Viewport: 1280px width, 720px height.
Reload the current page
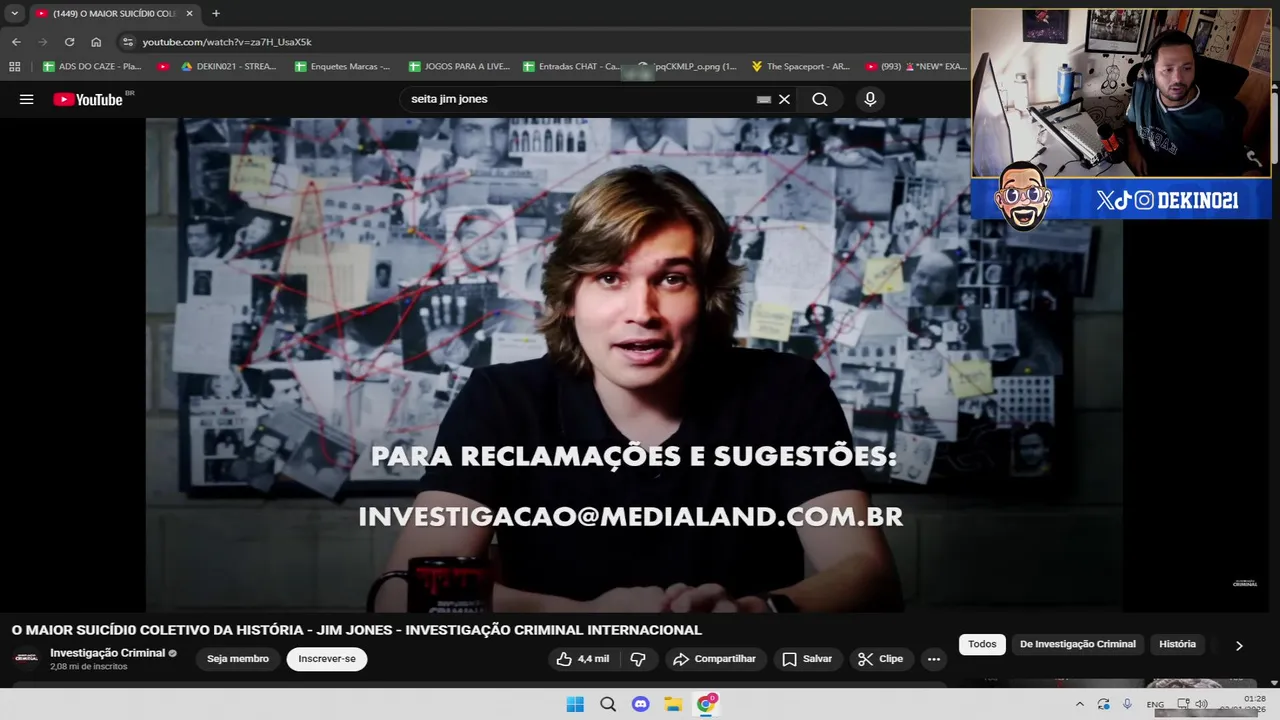(69, 42)
